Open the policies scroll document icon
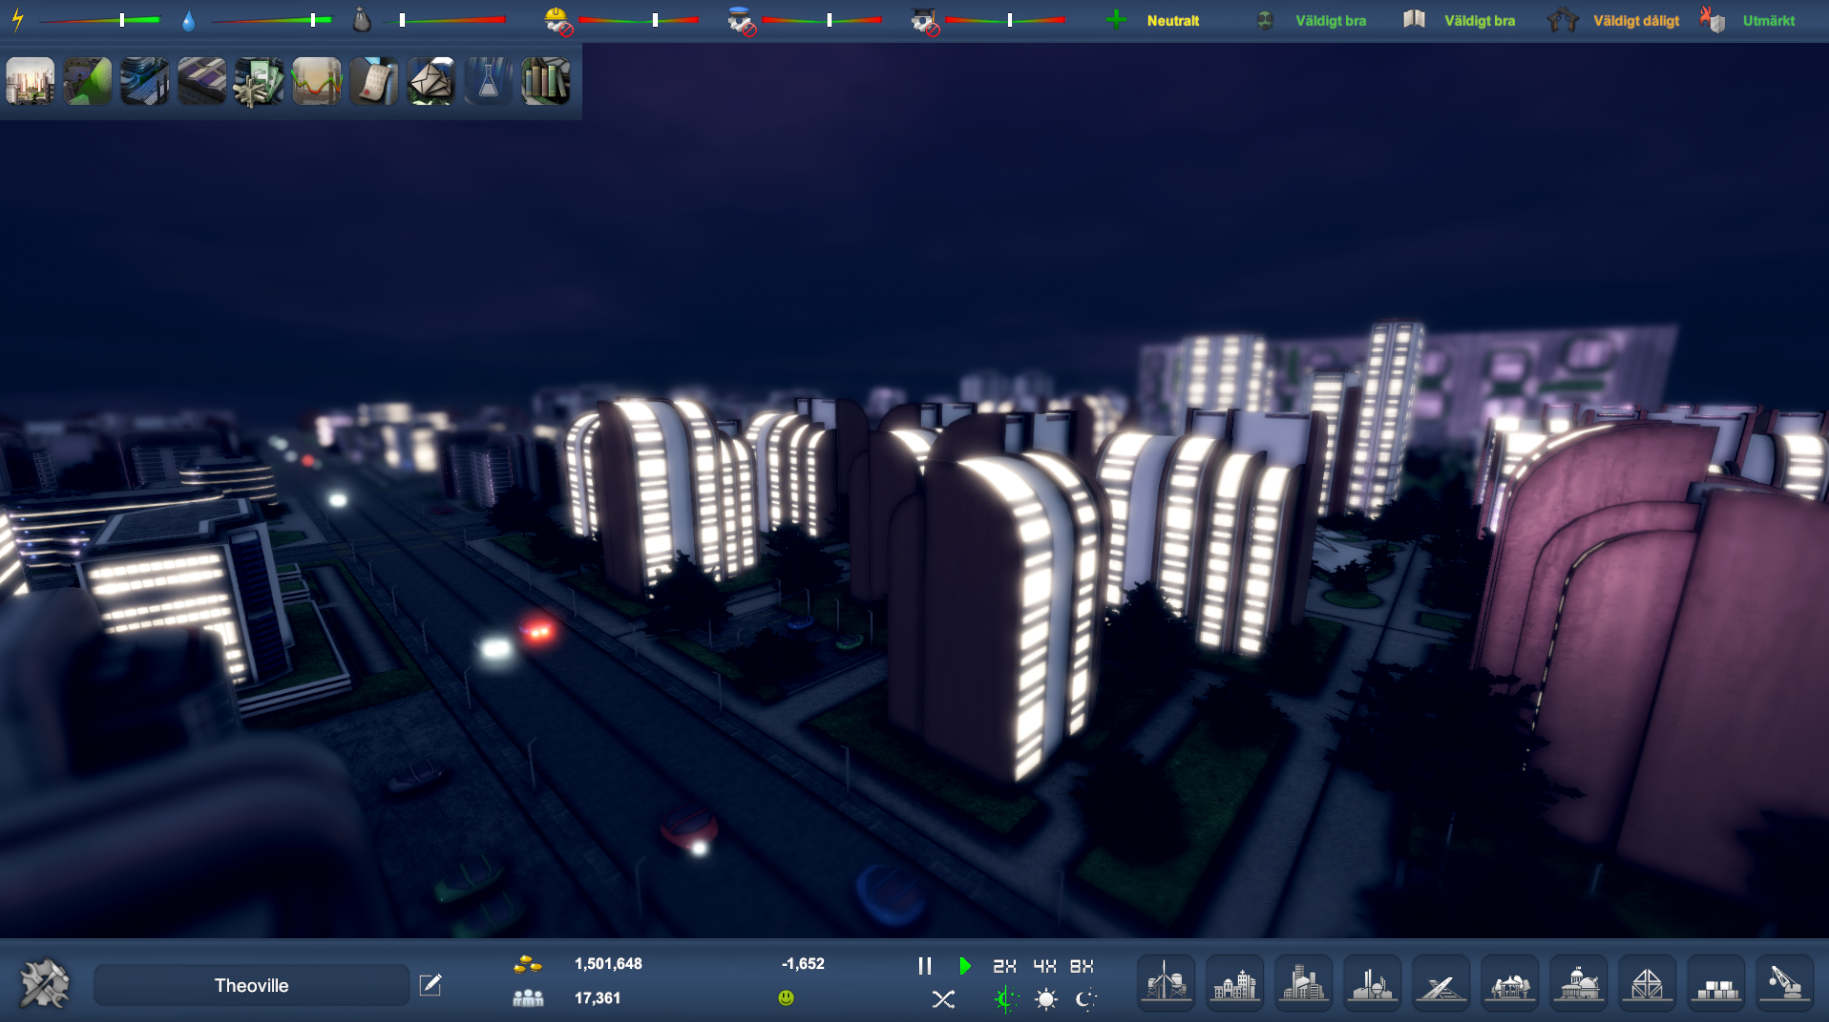 [374, 81]
